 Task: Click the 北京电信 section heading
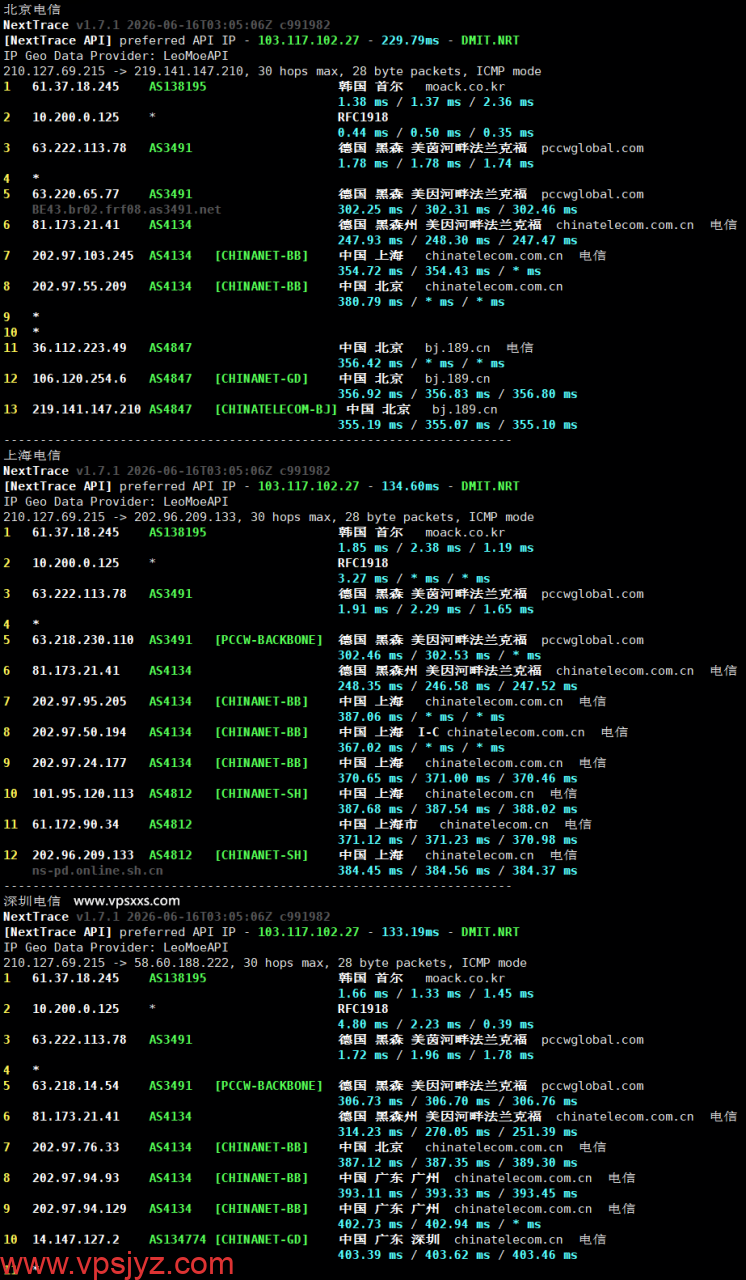32,9
